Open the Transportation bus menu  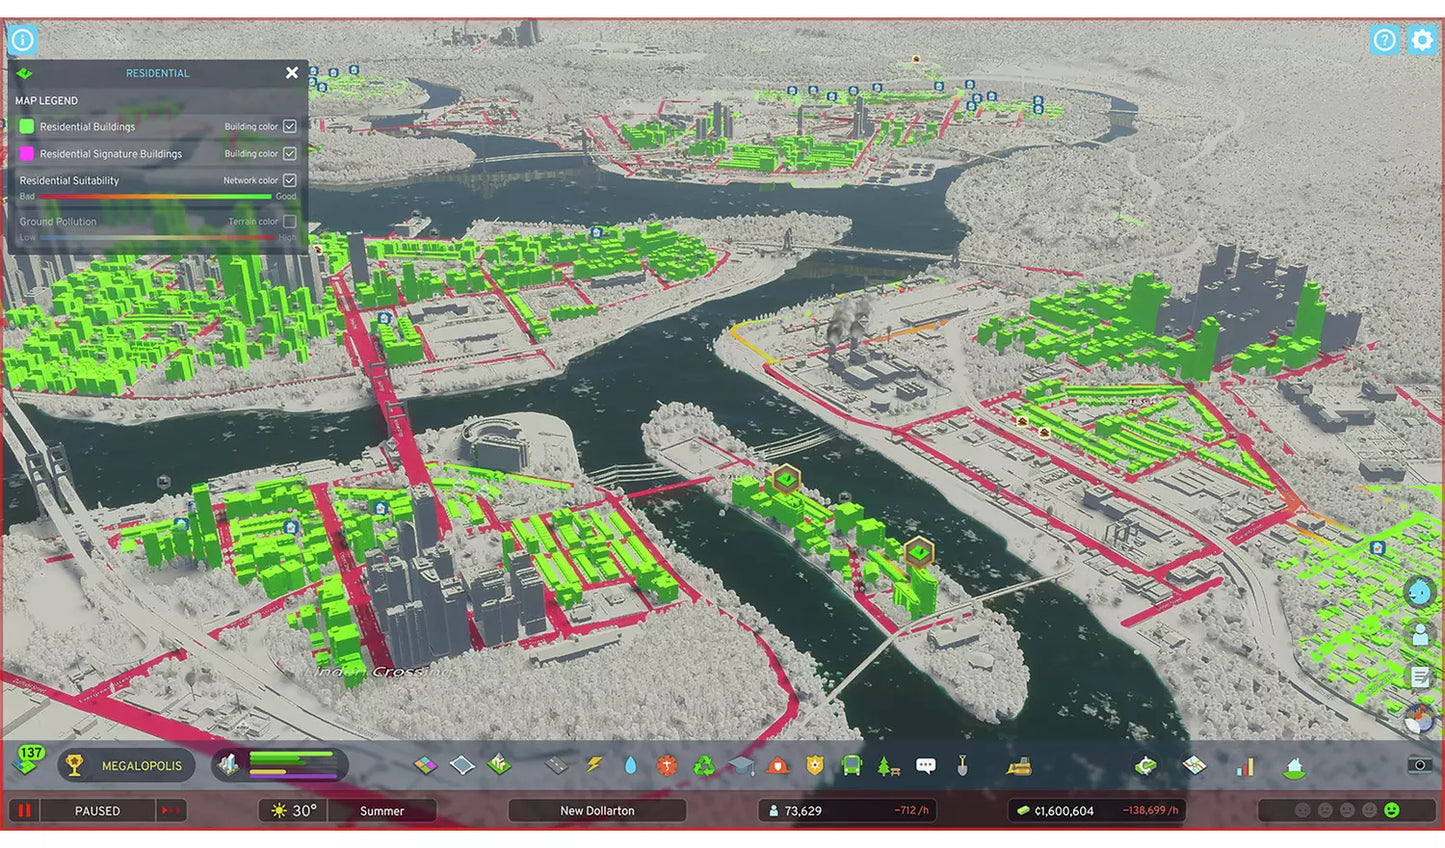(x=852, y=766)
